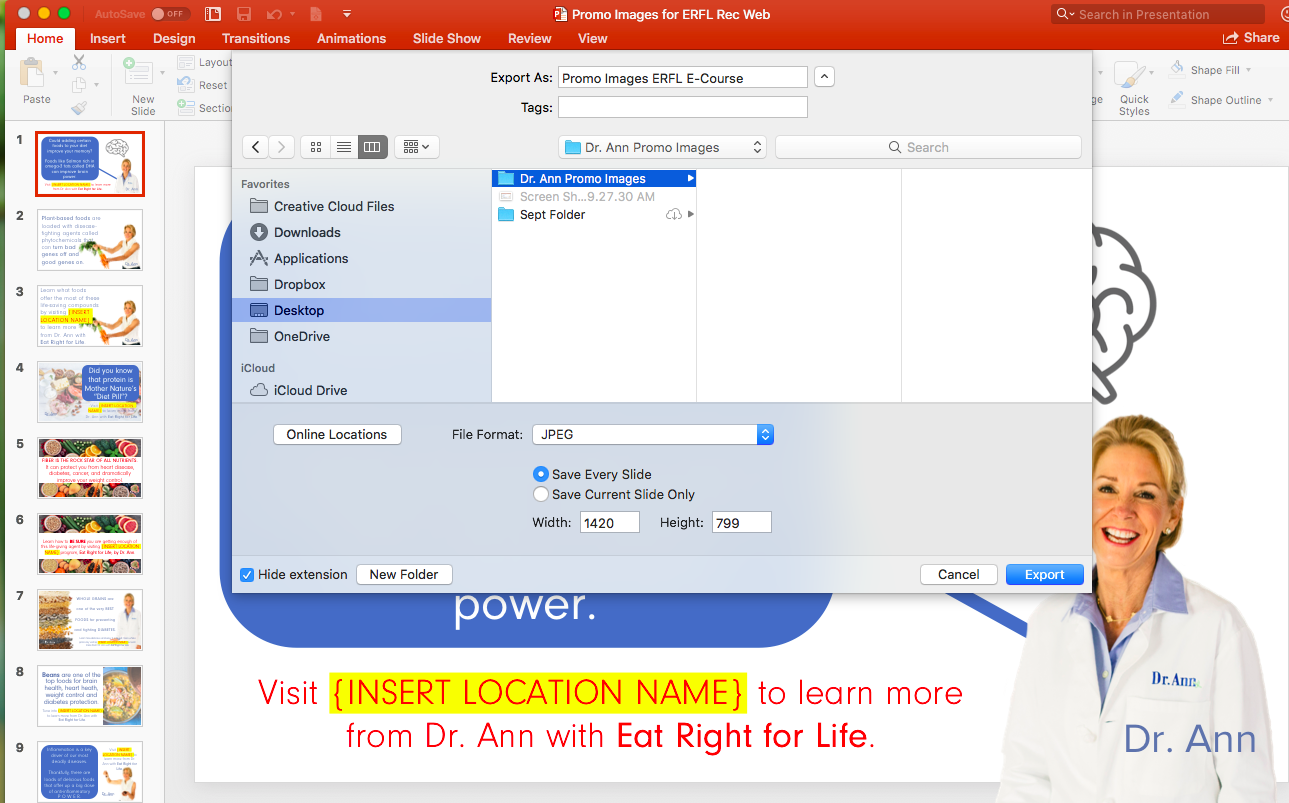Image resolution: width=1289 pixels, height=803 pixels.
Task: Open the Shape Fill dropdown arrow
Action: coord(1248,71)
